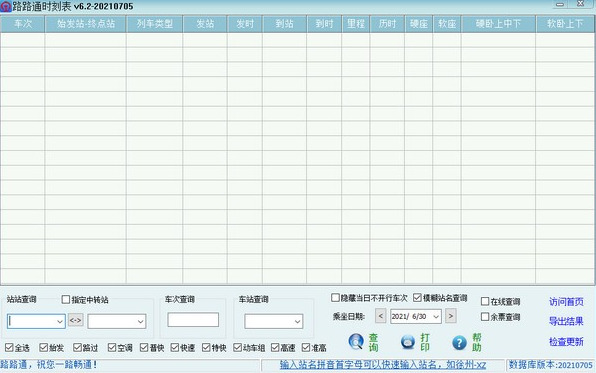This screenshot has height=373, width=596.
Task: Toggle the 特快 checkbox
Action: coord(206,347)
